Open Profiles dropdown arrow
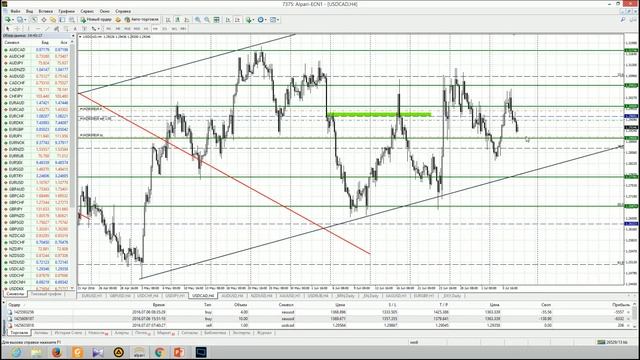Screen dimensions: 640x360 [25, 20]
